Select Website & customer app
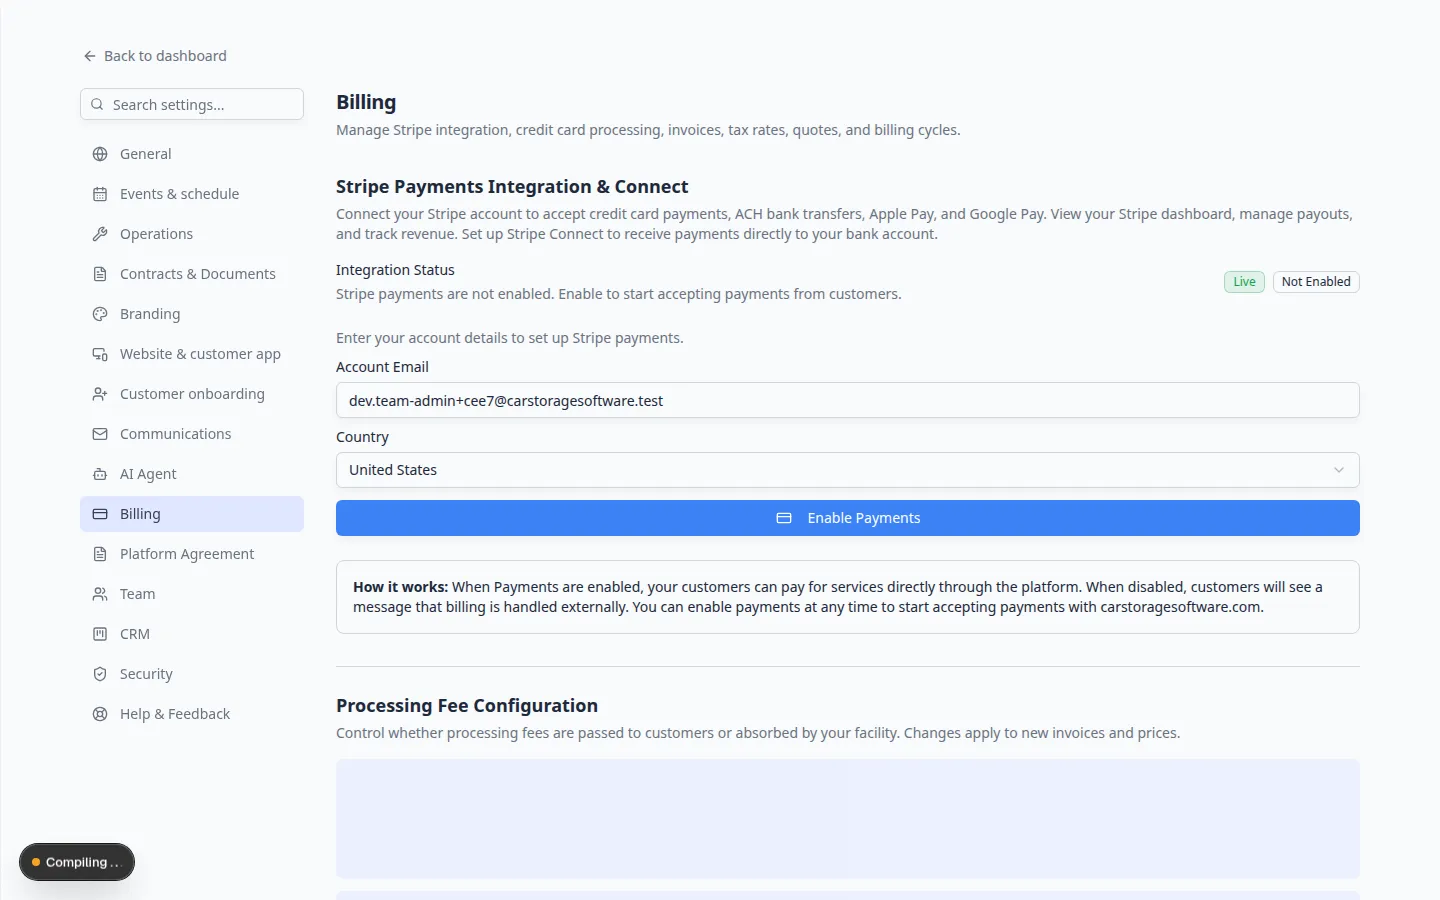 click(192, 354)
